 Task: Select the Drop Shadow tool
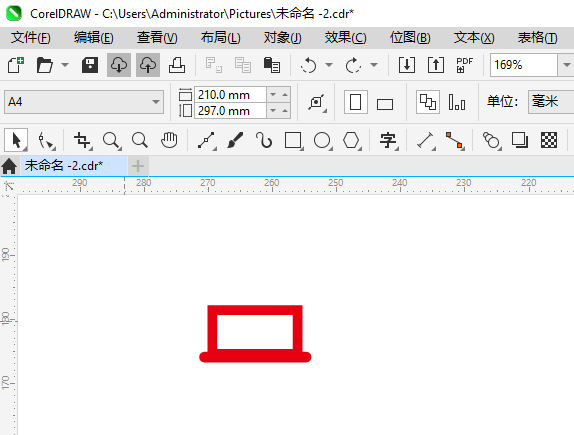pos(520,140)
